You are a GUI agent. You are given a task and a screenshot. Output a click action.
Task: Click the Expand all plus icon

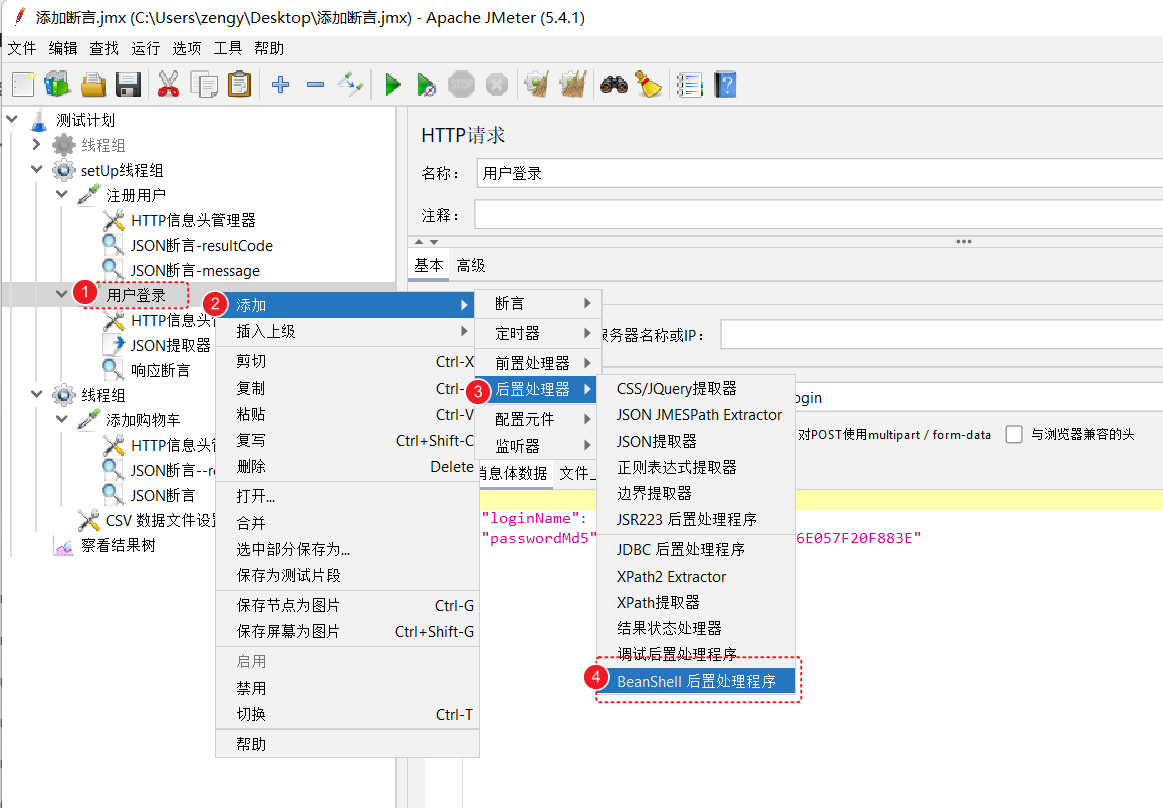(280, 85)
